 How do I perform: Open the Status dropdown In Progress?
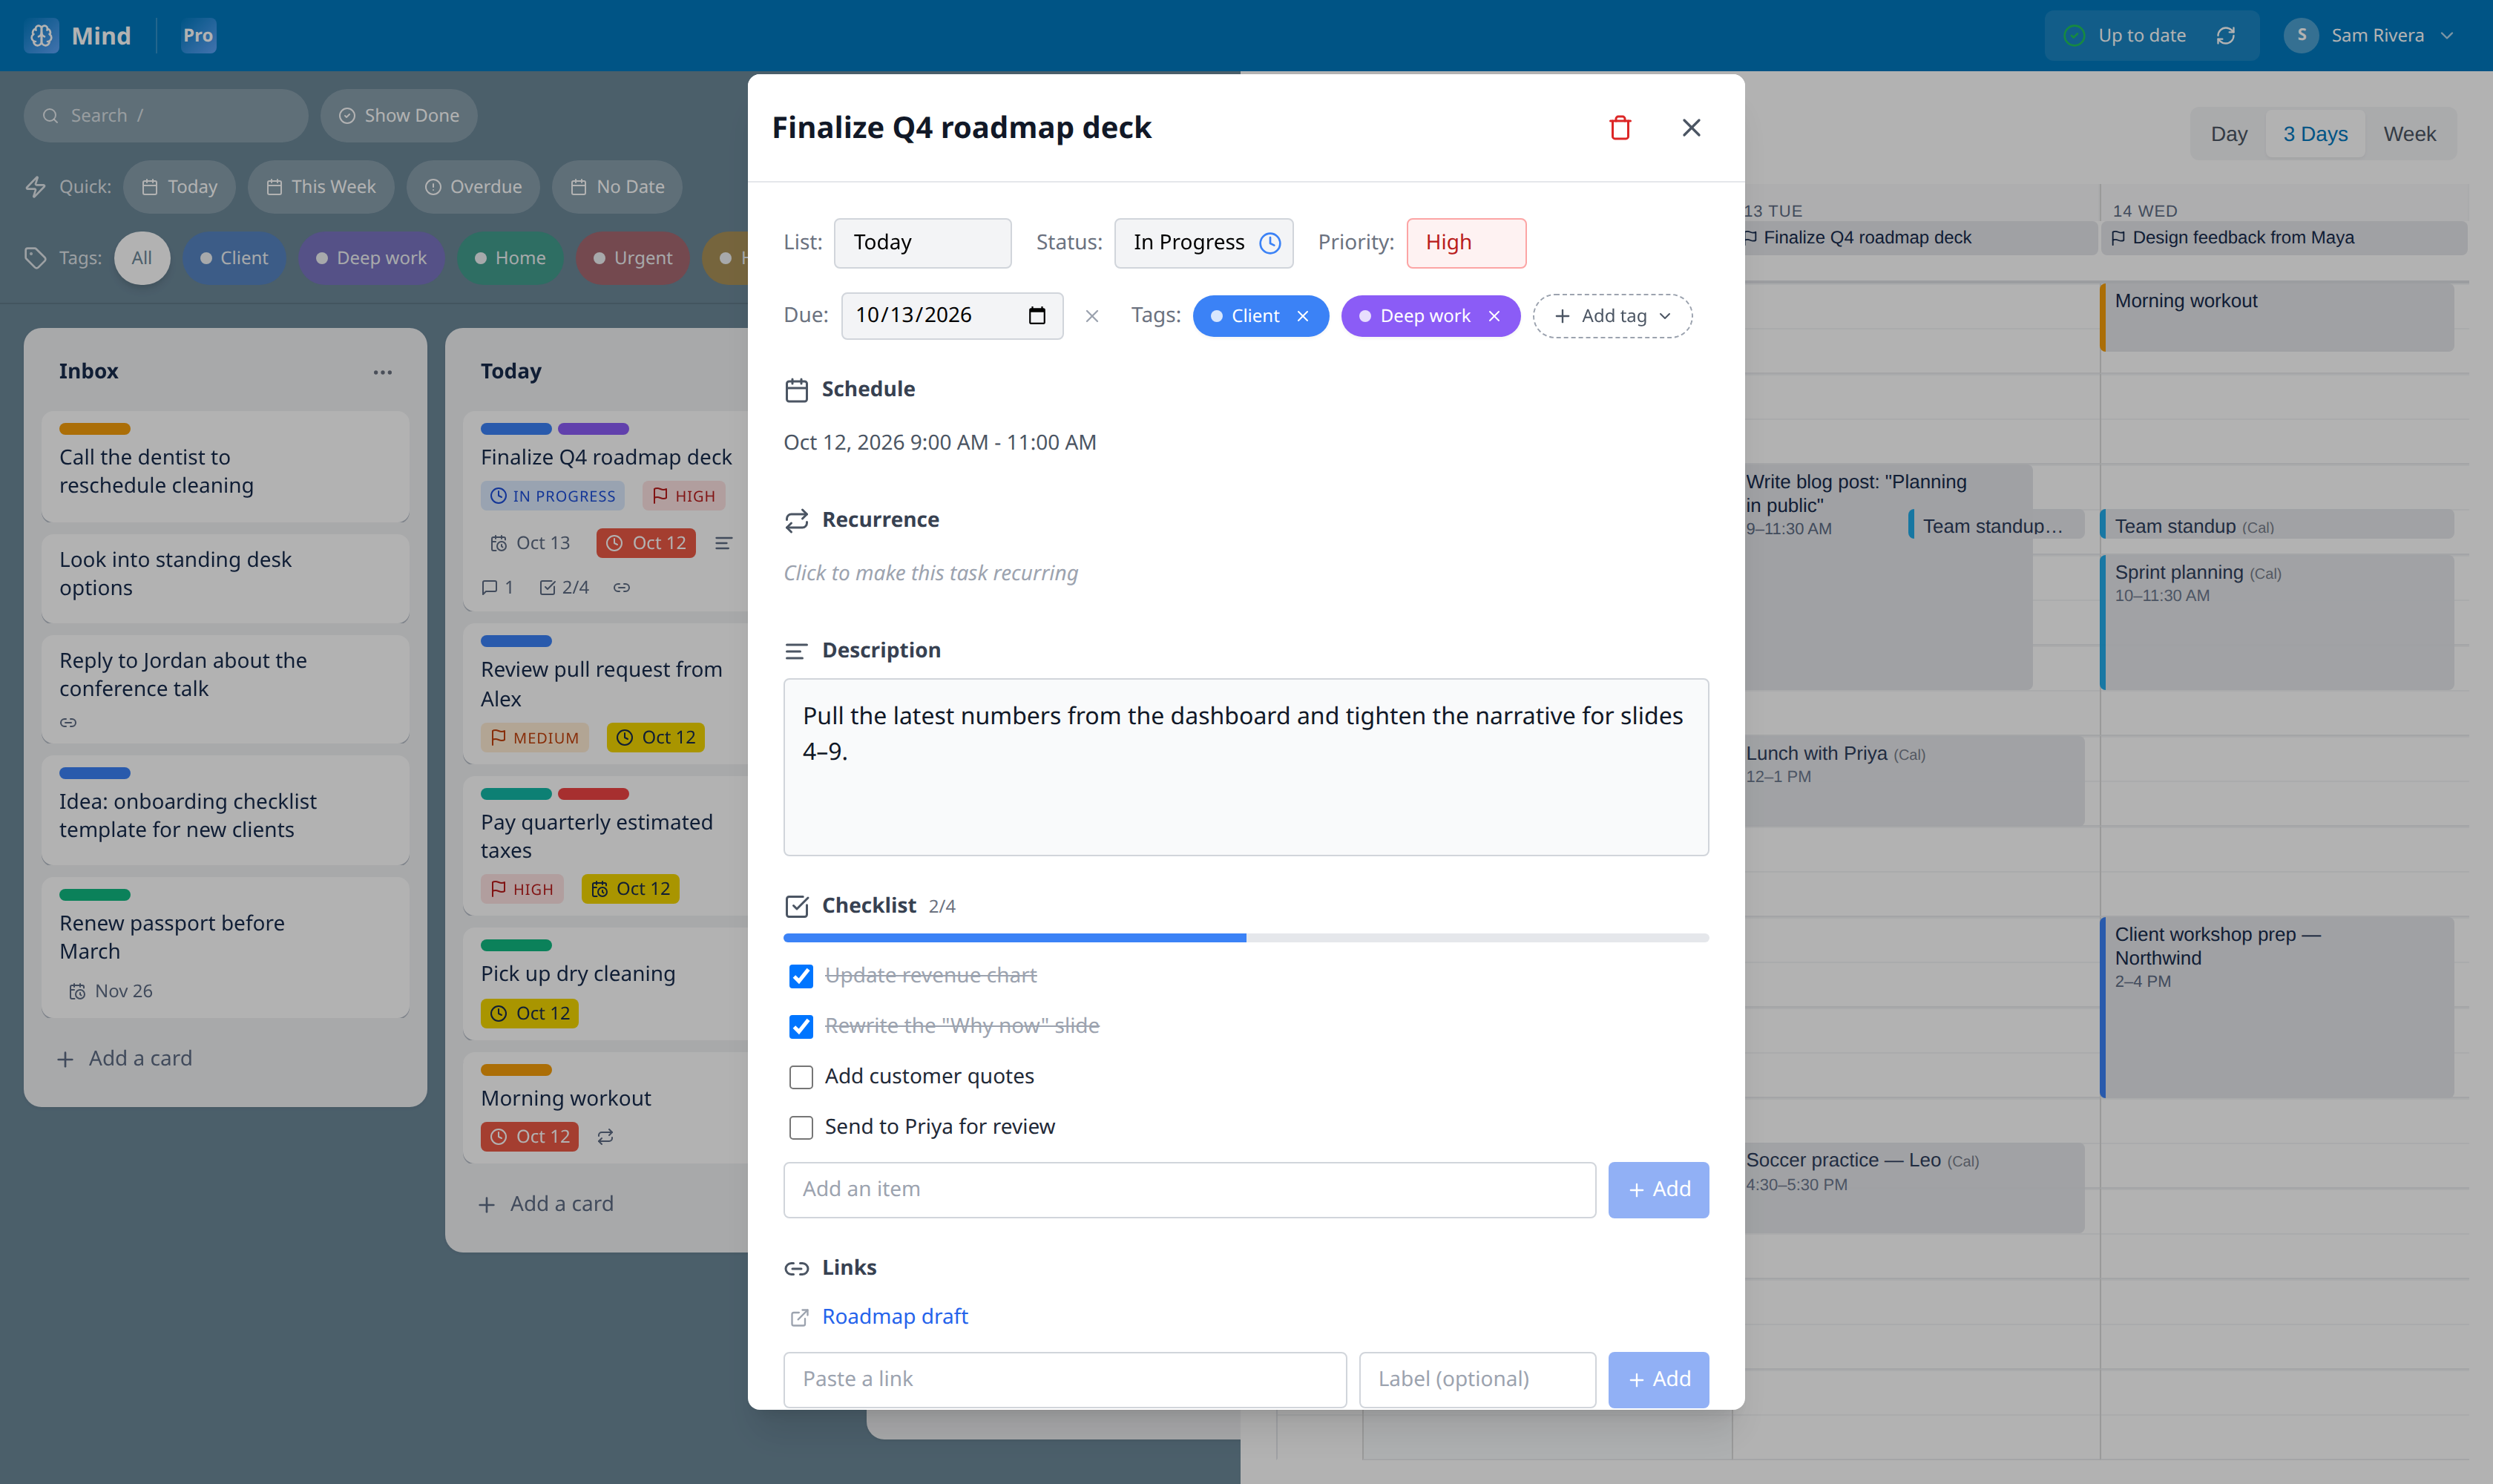coord(1204,243)
